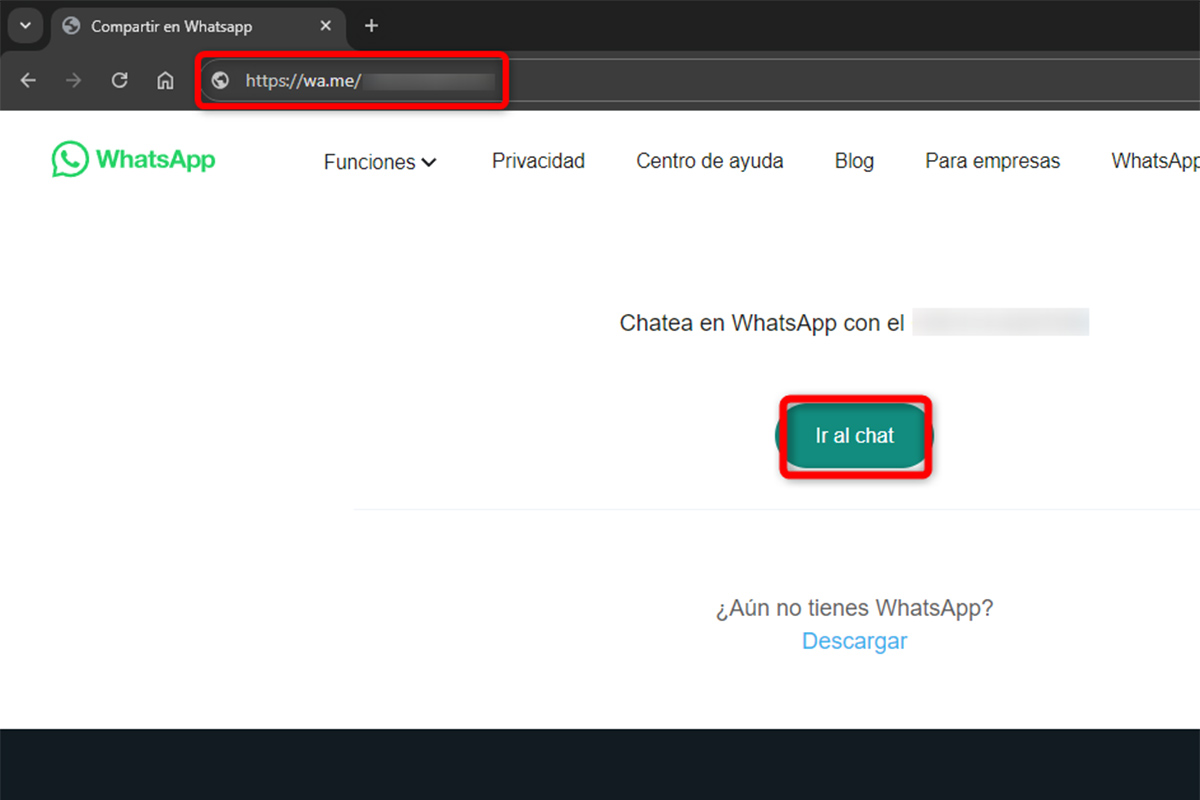The image size is (1200, 800).
Task: Open a new browser tab
Action: [x=371, y=26]
